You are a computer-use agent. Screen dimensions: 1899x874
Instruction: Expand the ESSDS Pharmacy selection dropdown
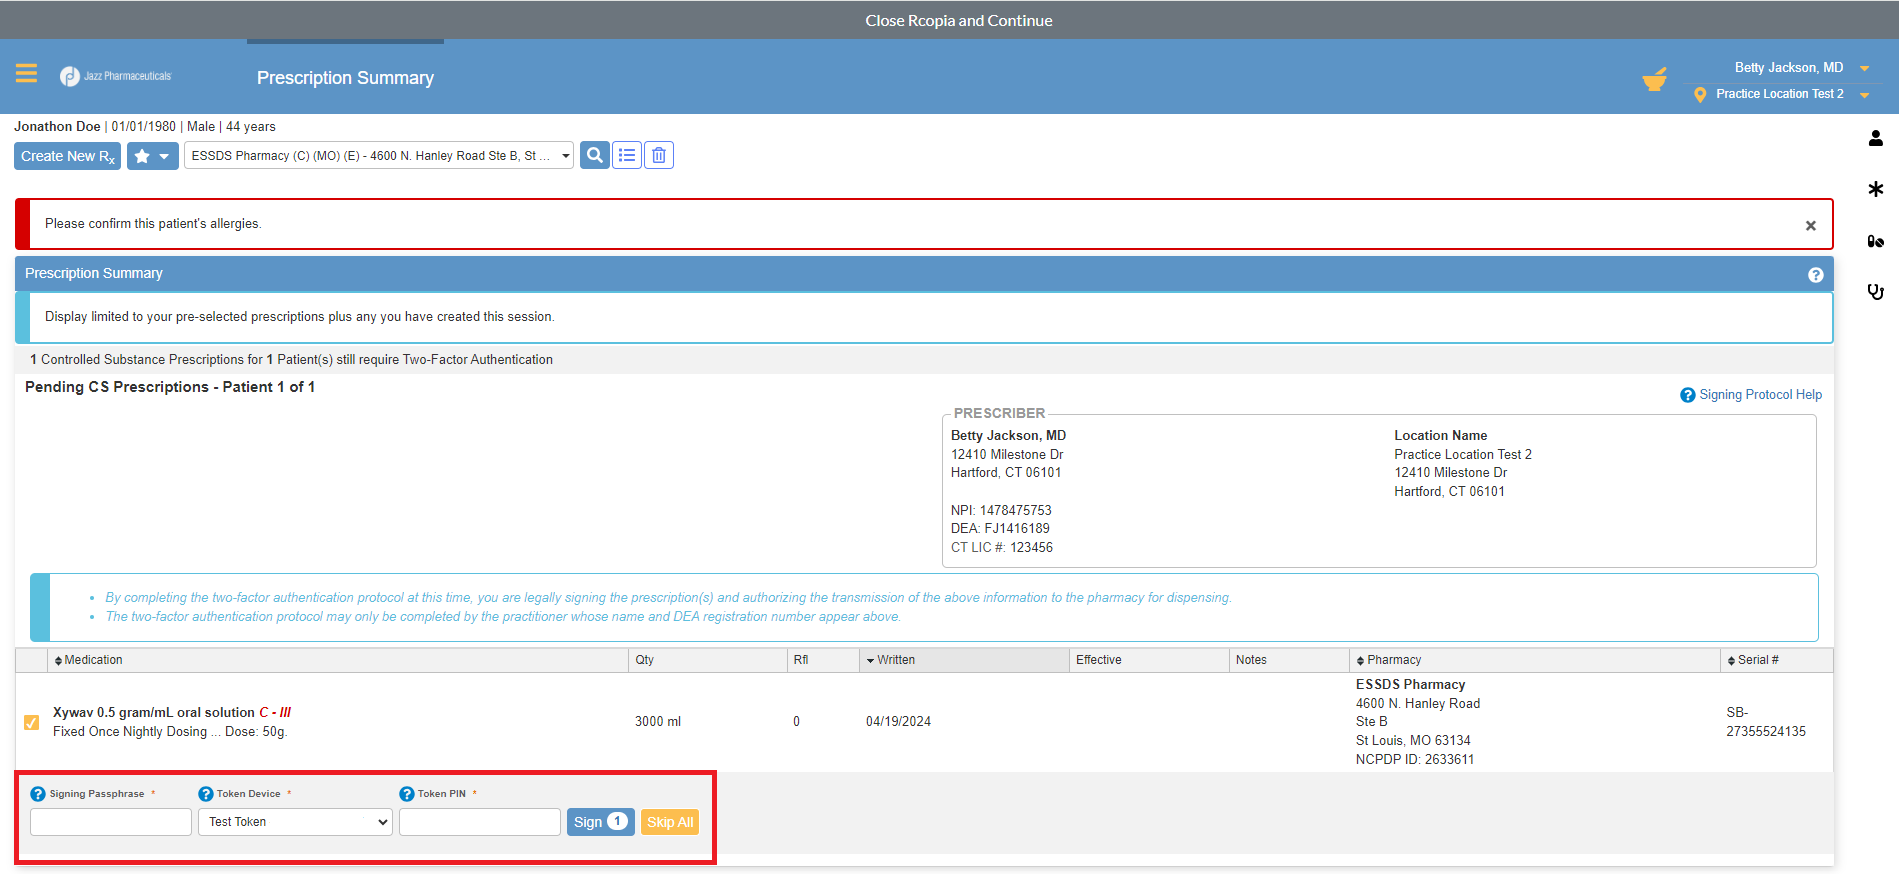point(379,156)
